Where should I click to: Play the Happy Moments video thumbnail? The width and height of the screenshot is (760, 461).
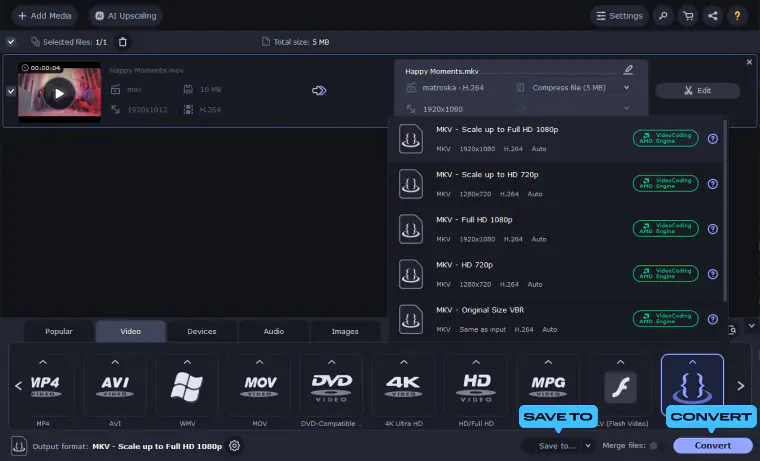pyautogui.click(x=59, y=93)
